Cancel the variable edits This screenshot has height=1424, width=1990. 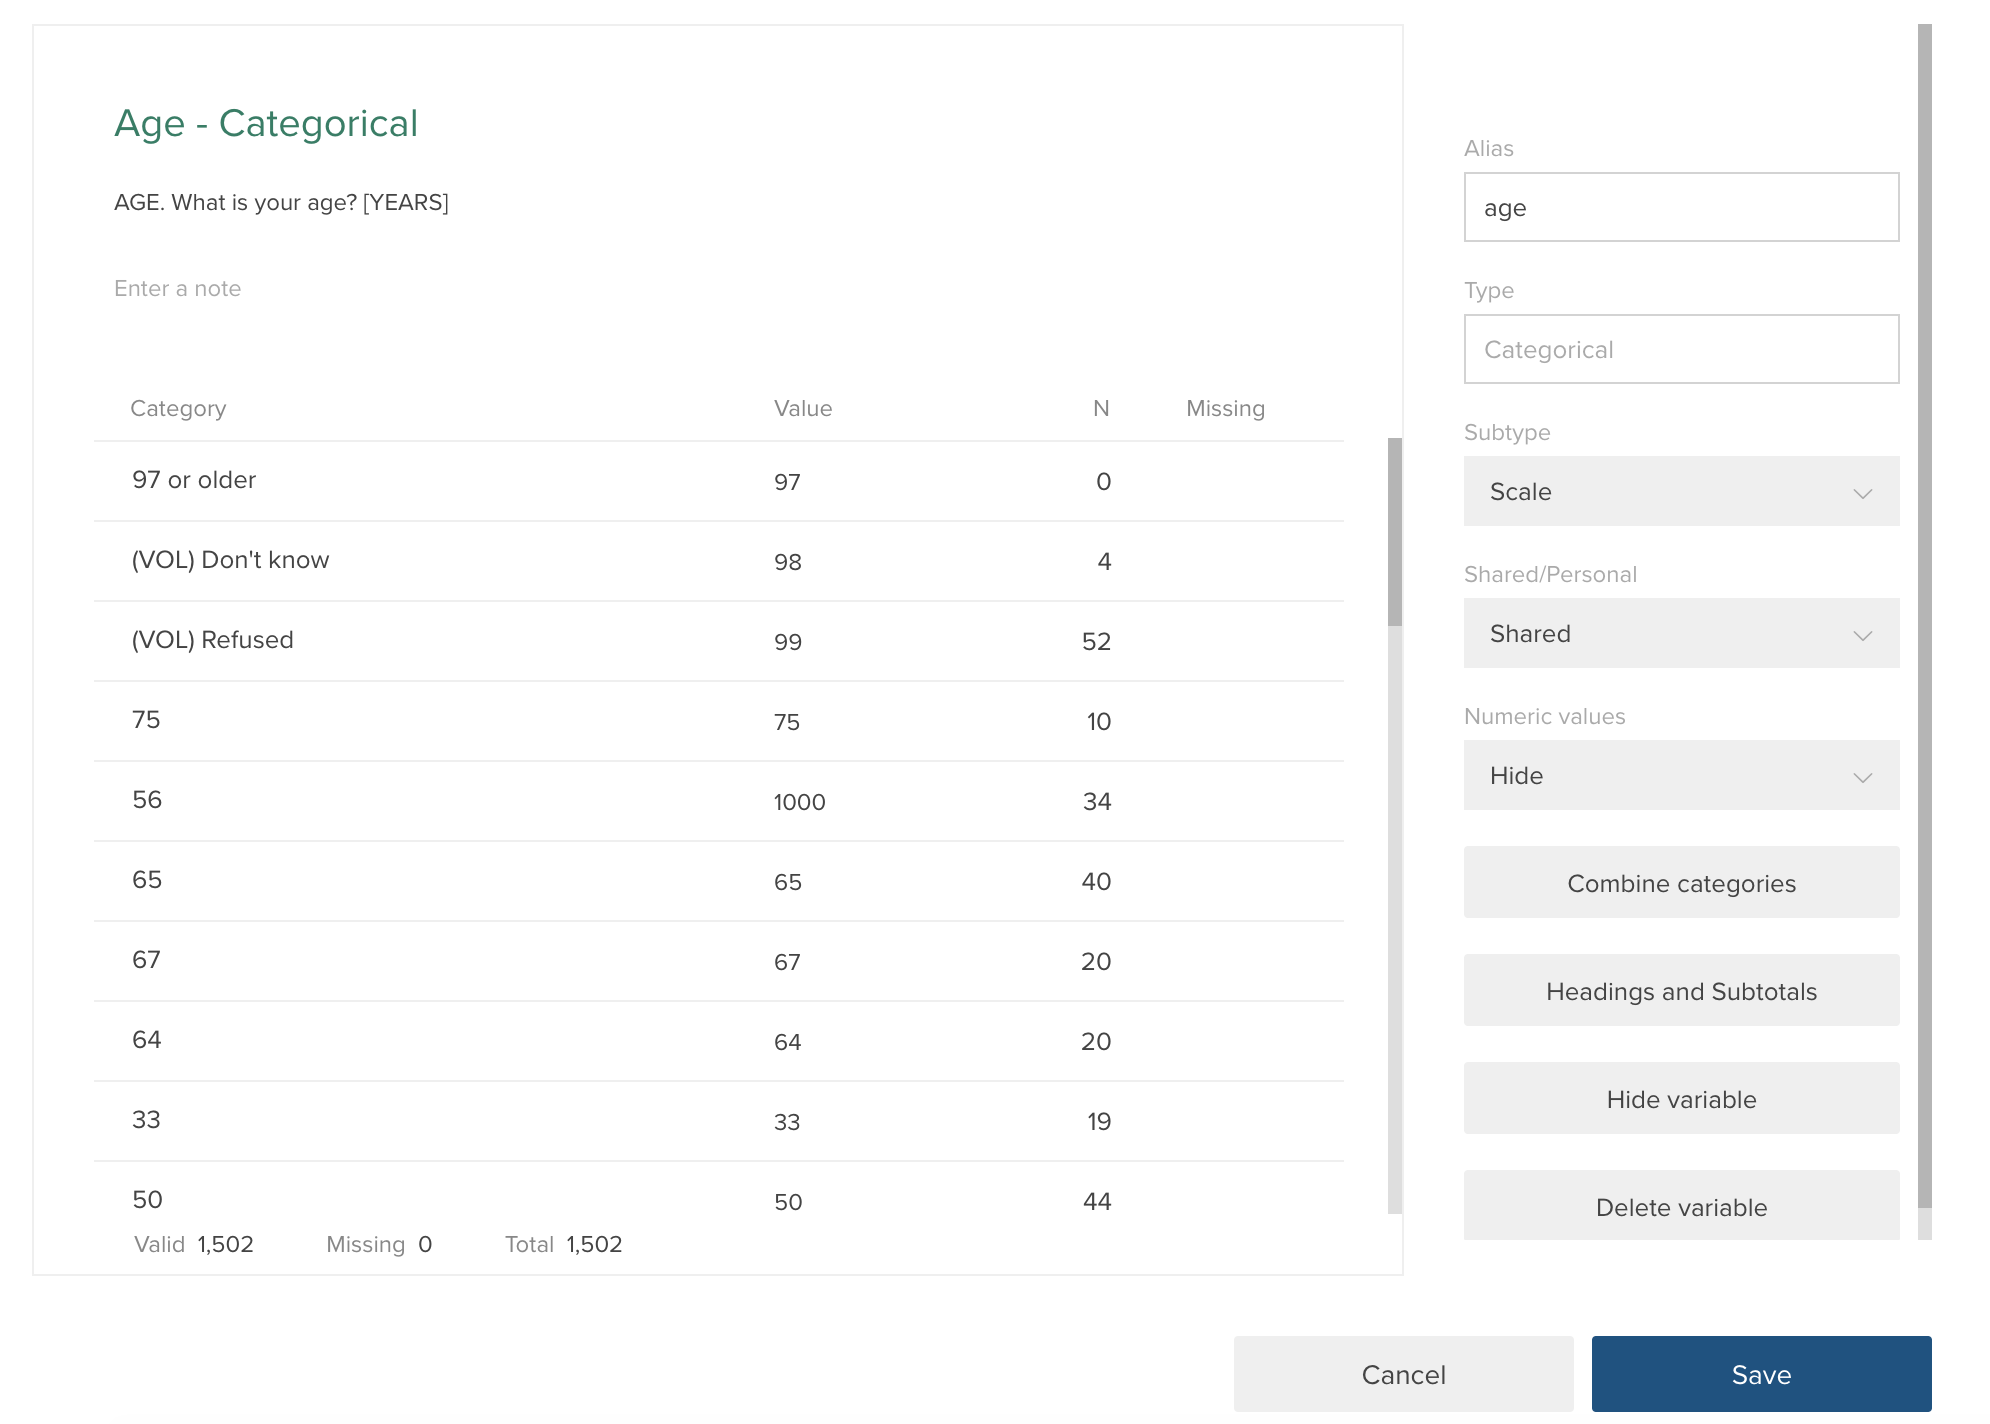(1402, 1373)
